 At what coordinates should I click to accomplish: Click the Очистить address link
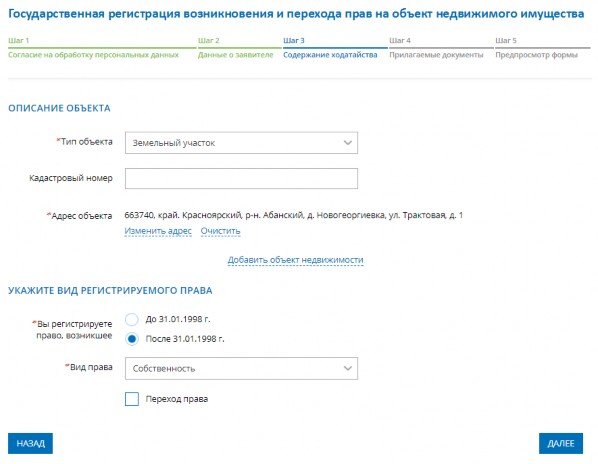(220, 231)
